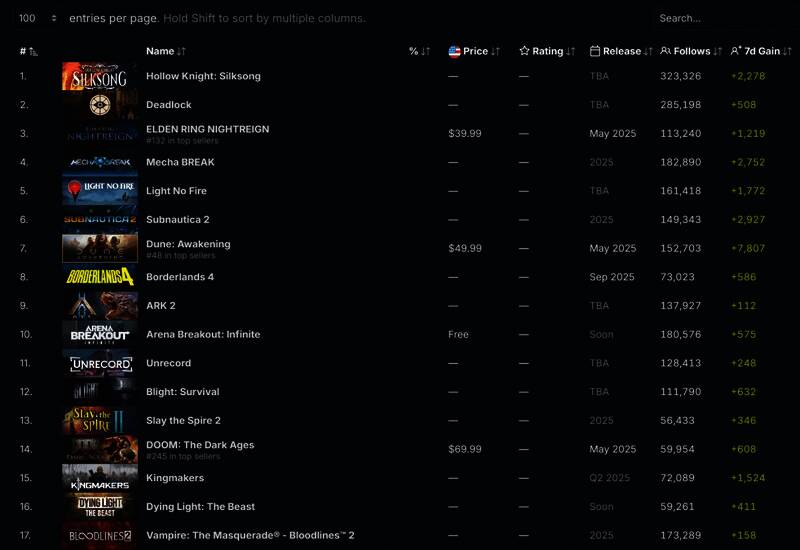
Task: Sort by the % column arrows
Action: click(x=425, y=51)
